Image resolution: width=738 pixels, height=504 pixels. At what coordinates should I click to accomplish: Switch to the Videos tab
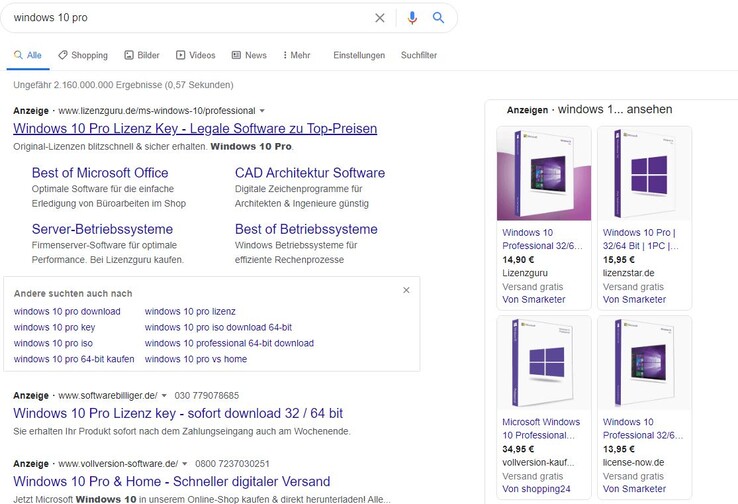coord(195,55)
